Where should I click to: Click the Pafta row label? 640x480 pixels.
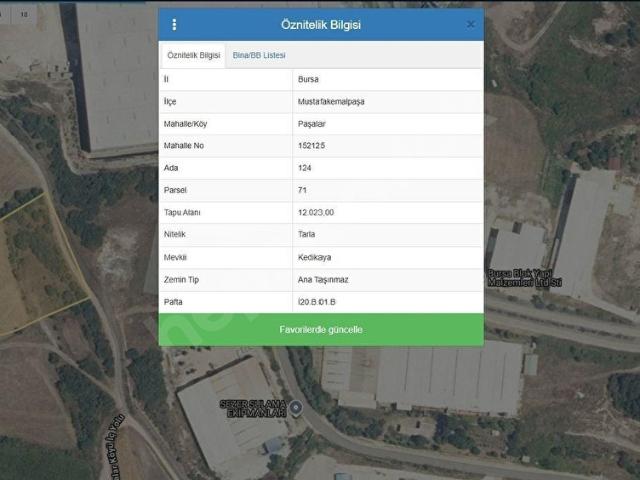coord(173,302)
